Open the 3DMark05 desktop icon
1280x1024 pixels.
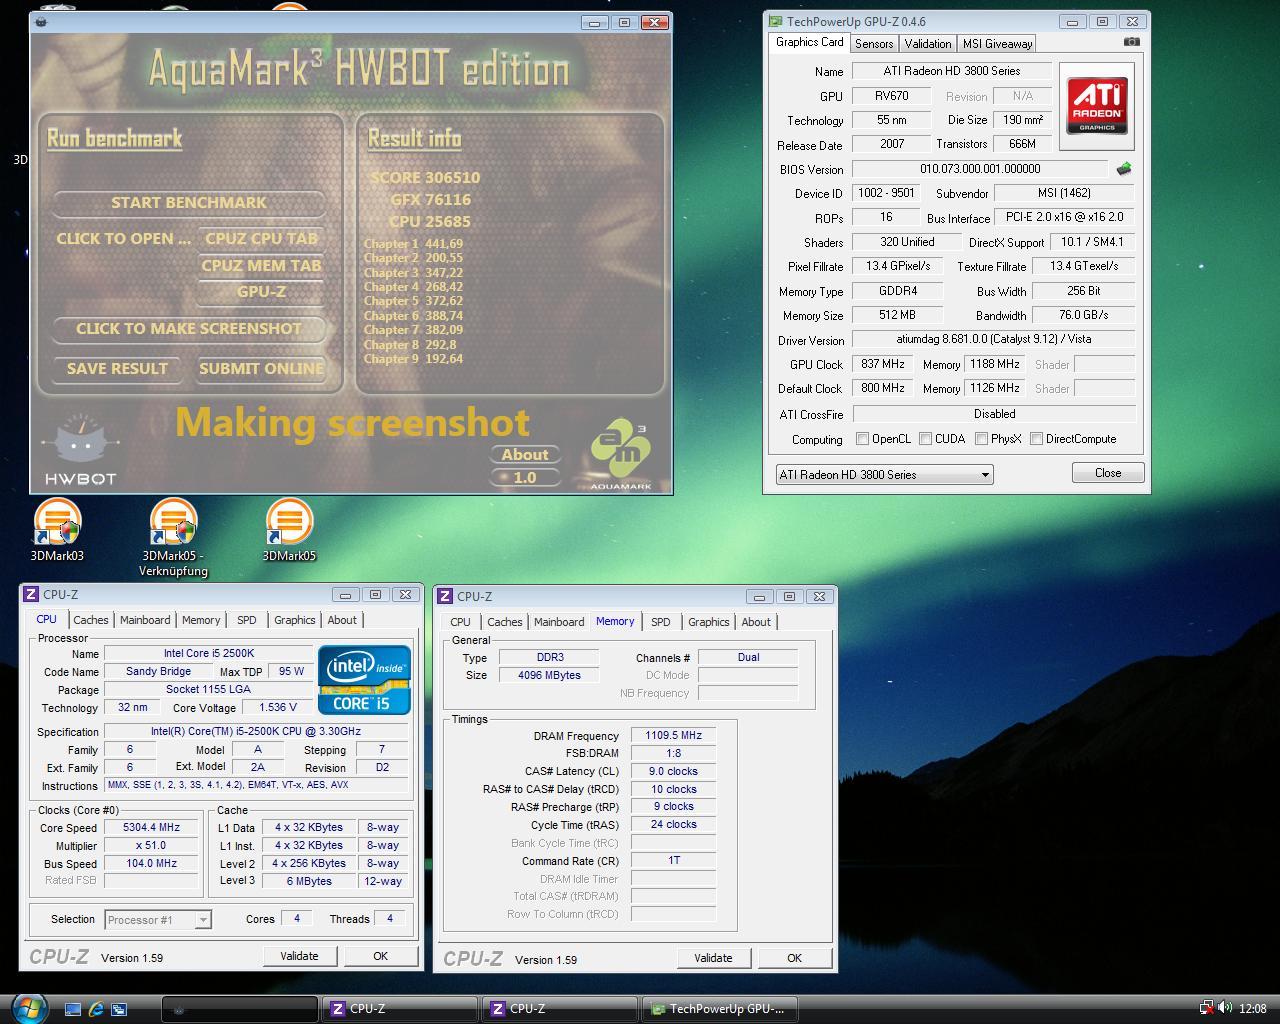click(289, 531)
